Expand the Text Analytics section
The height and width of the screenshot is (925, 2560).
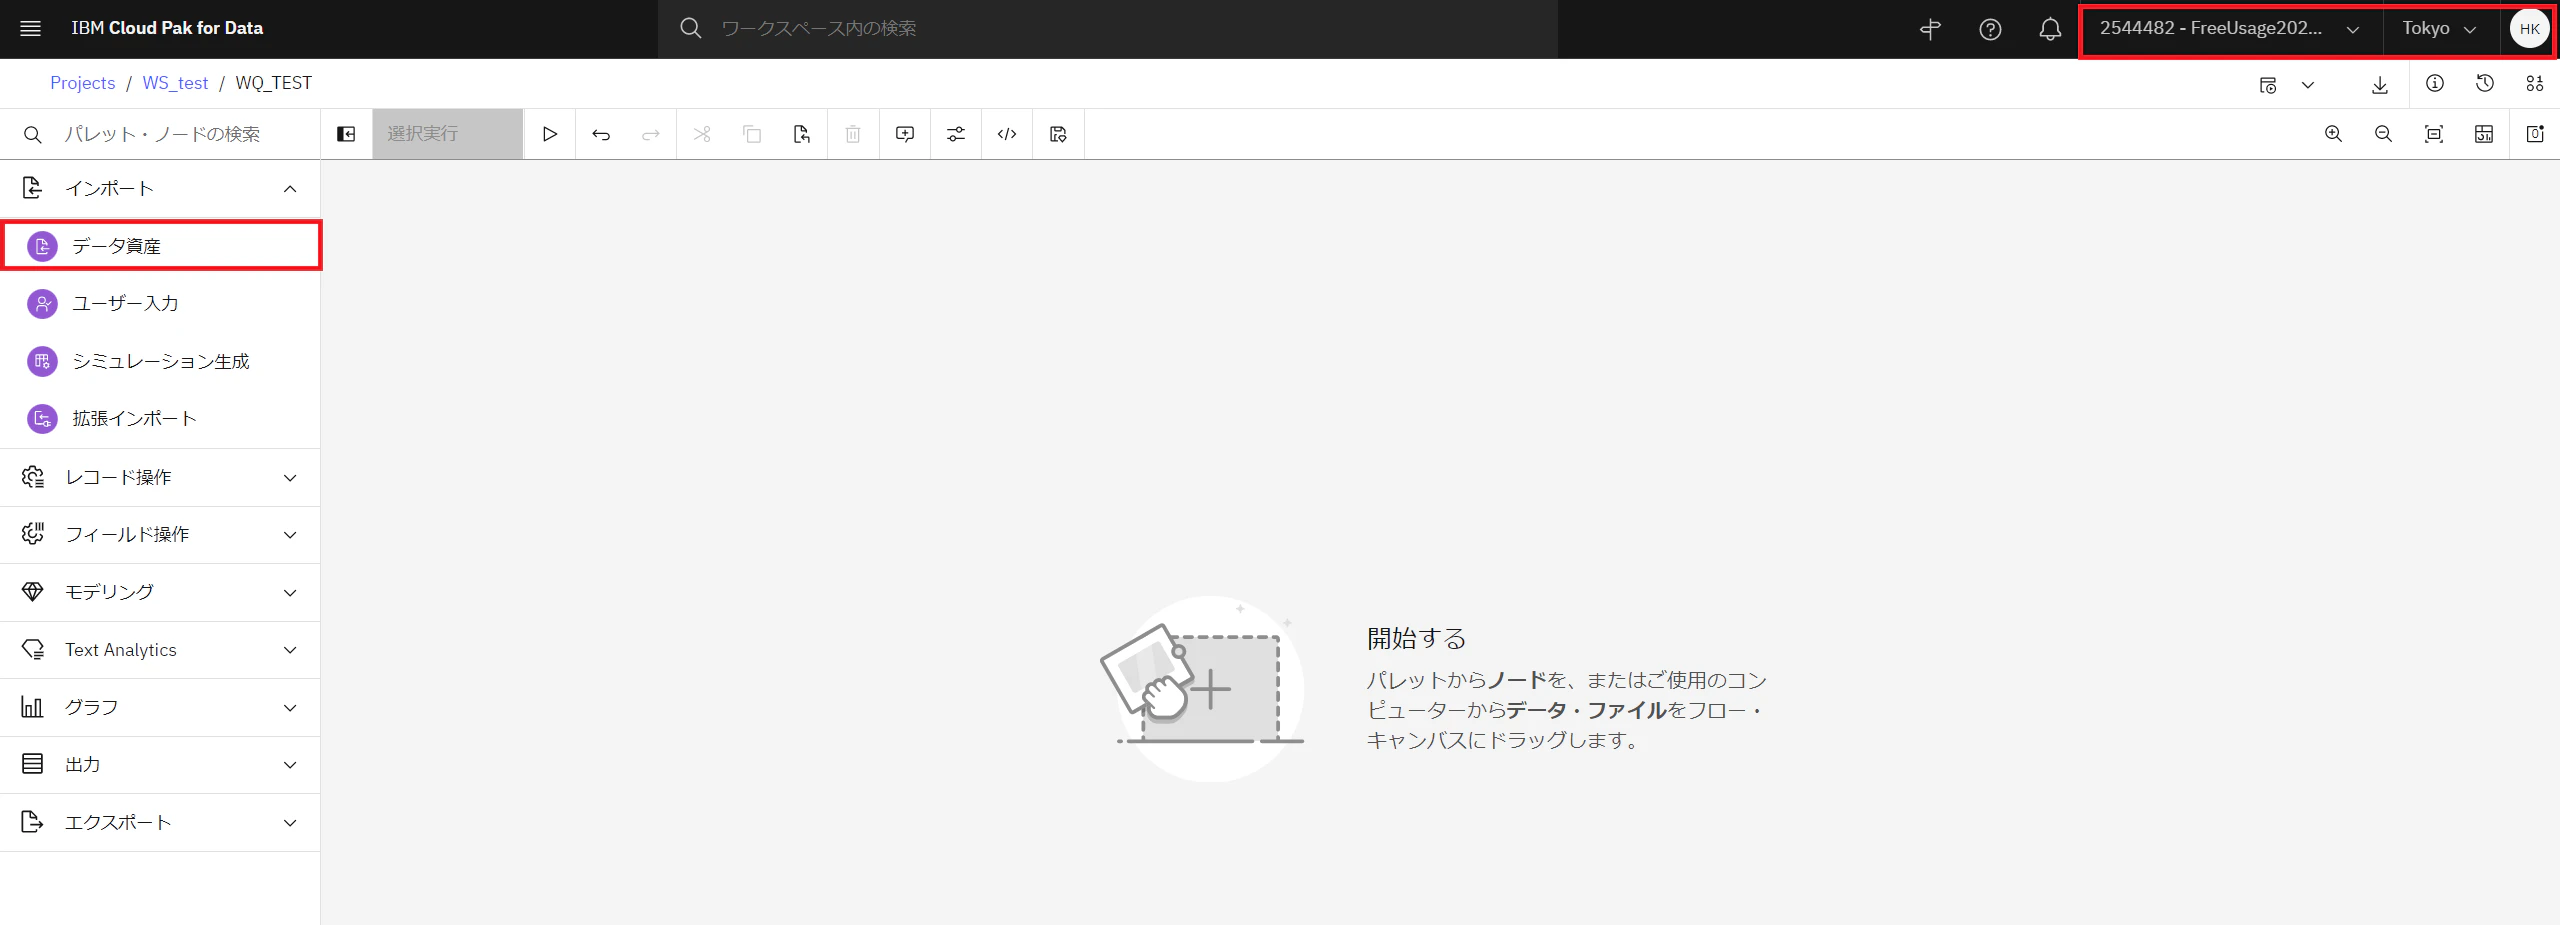160,650
